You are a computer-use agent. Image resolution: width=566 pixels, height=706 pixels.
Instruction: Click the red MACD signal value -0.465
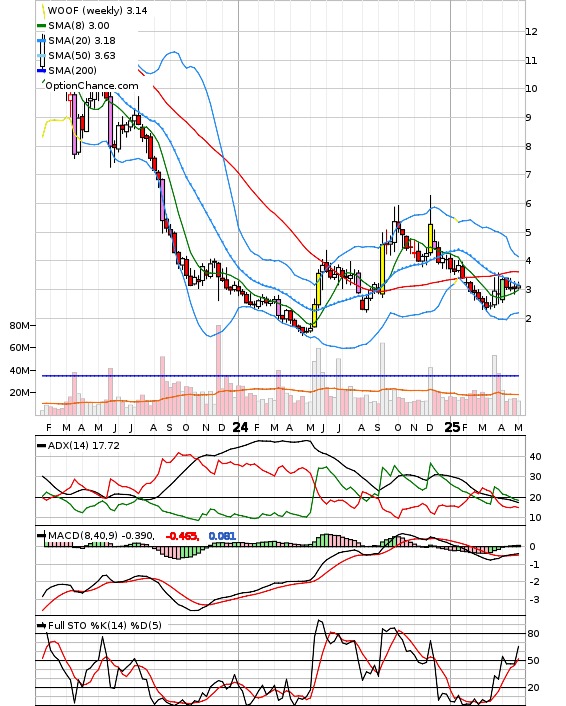click(x=182, y=536)
